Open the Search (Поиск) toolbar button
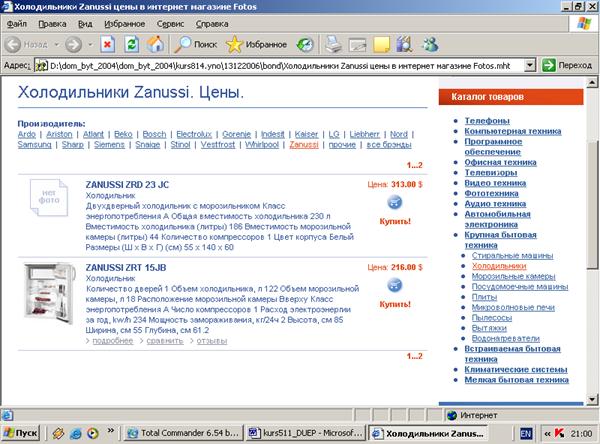Screen dimensions: 600x444 pos(194,44)
